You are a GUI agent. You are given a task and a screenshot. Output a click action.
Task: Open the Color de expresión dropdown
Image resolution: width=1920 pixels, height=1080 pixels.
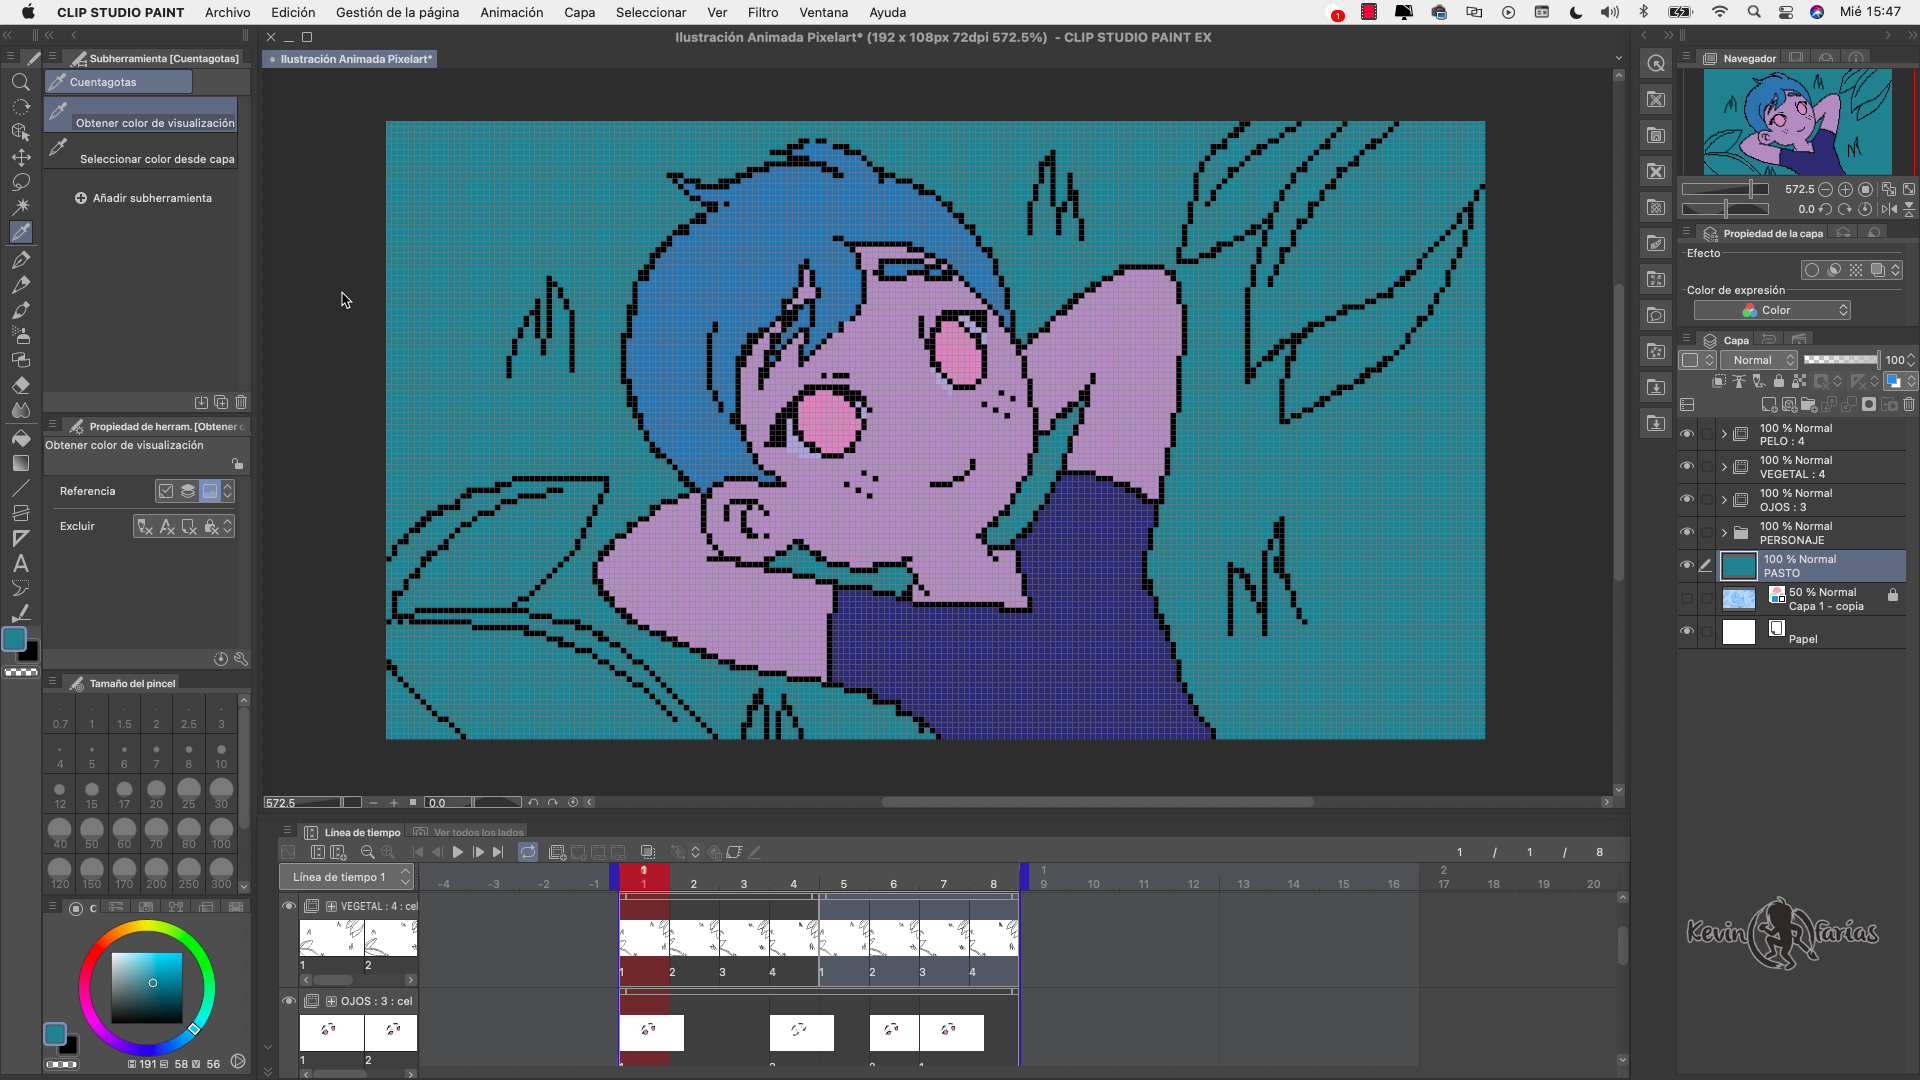1772,309
